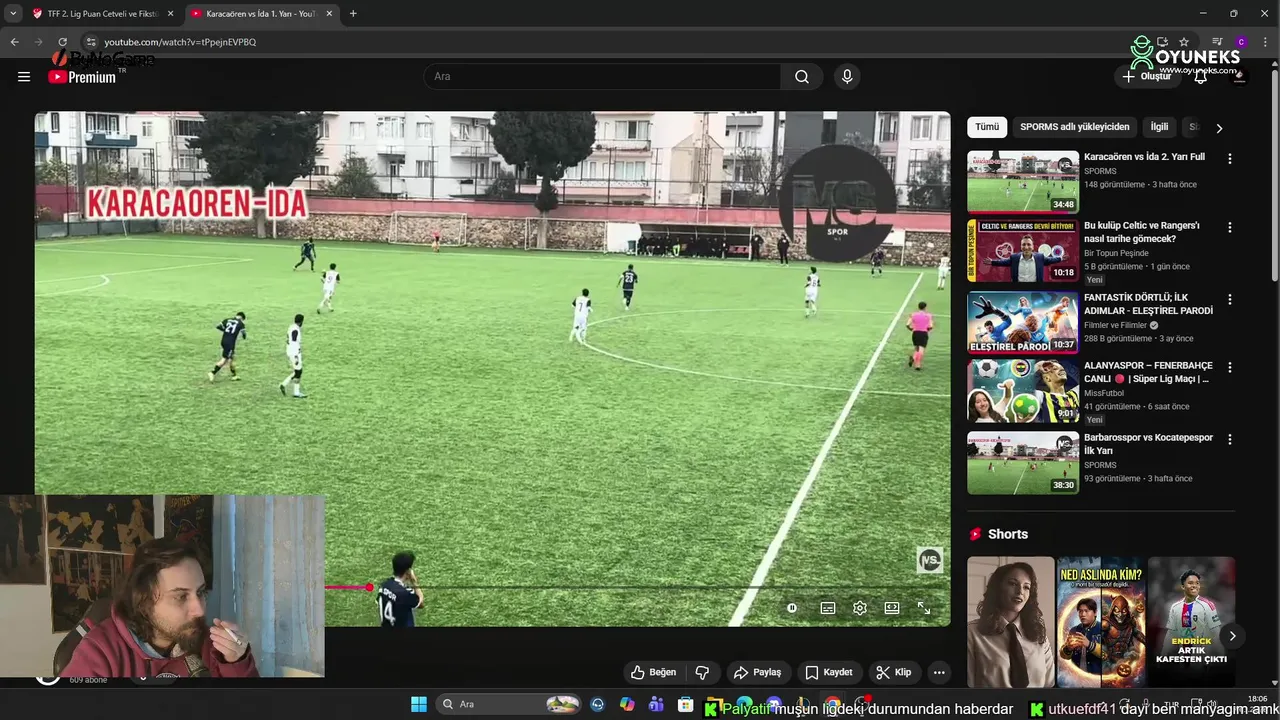Image resolution: width=1280 pixels, height=720 pixels.
Task: Open the SPORMS channel name under Barbarosspor video
Action: point(1100,465)
